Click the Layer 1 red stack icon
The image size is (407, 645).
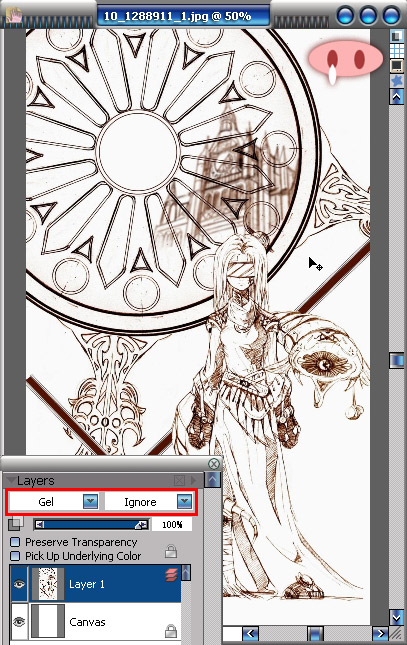click(x=172, y=574)
